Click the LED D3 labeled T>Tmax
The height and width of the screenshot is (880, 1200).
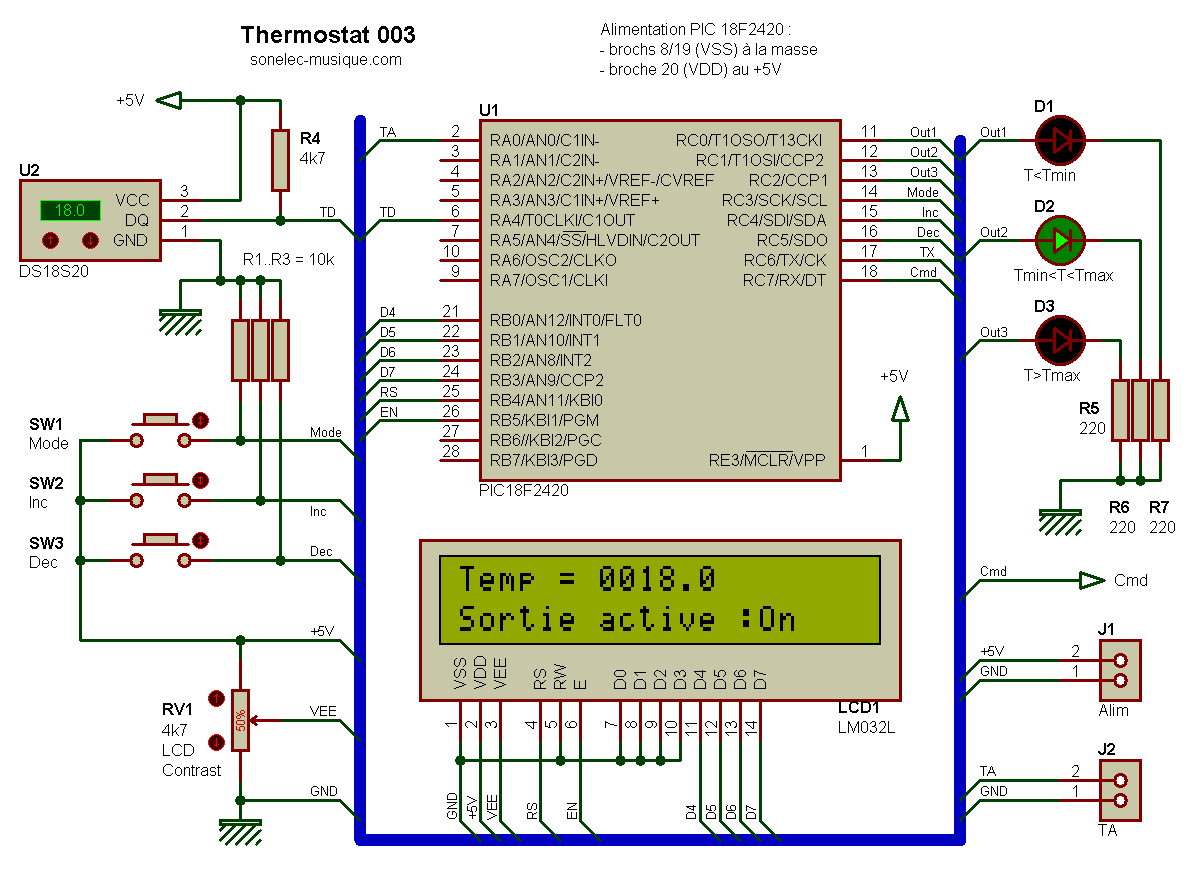(x=1060, y=341)
